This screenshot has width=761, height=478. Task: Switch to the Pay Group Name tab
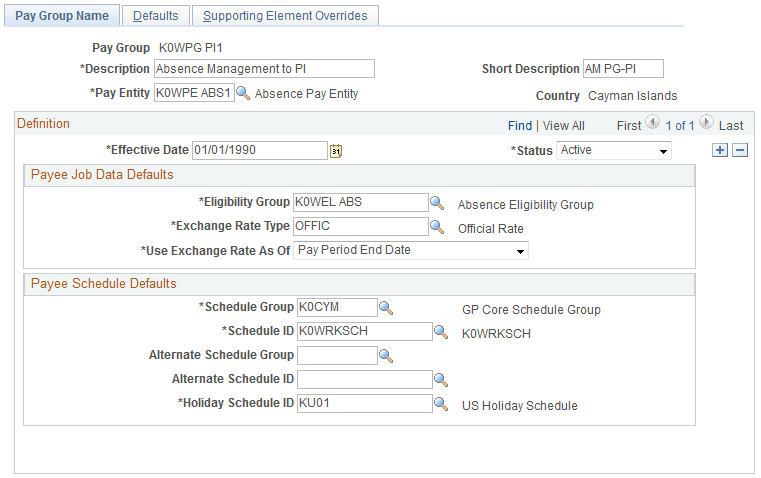pos(62,16)
